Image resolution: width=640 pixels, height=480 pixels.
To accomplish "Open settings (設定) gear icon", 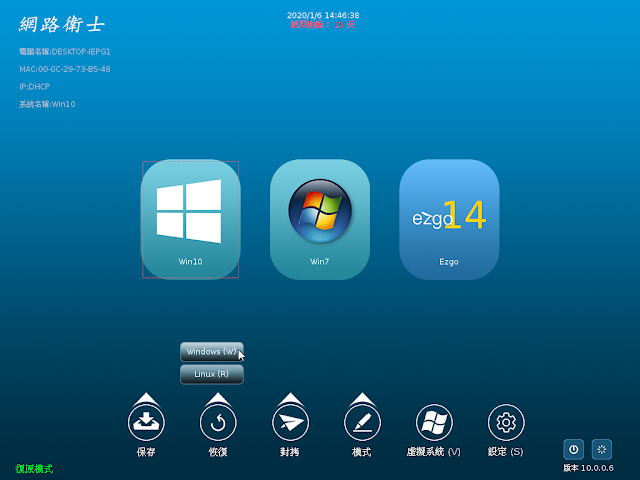I will click(506, 422).
